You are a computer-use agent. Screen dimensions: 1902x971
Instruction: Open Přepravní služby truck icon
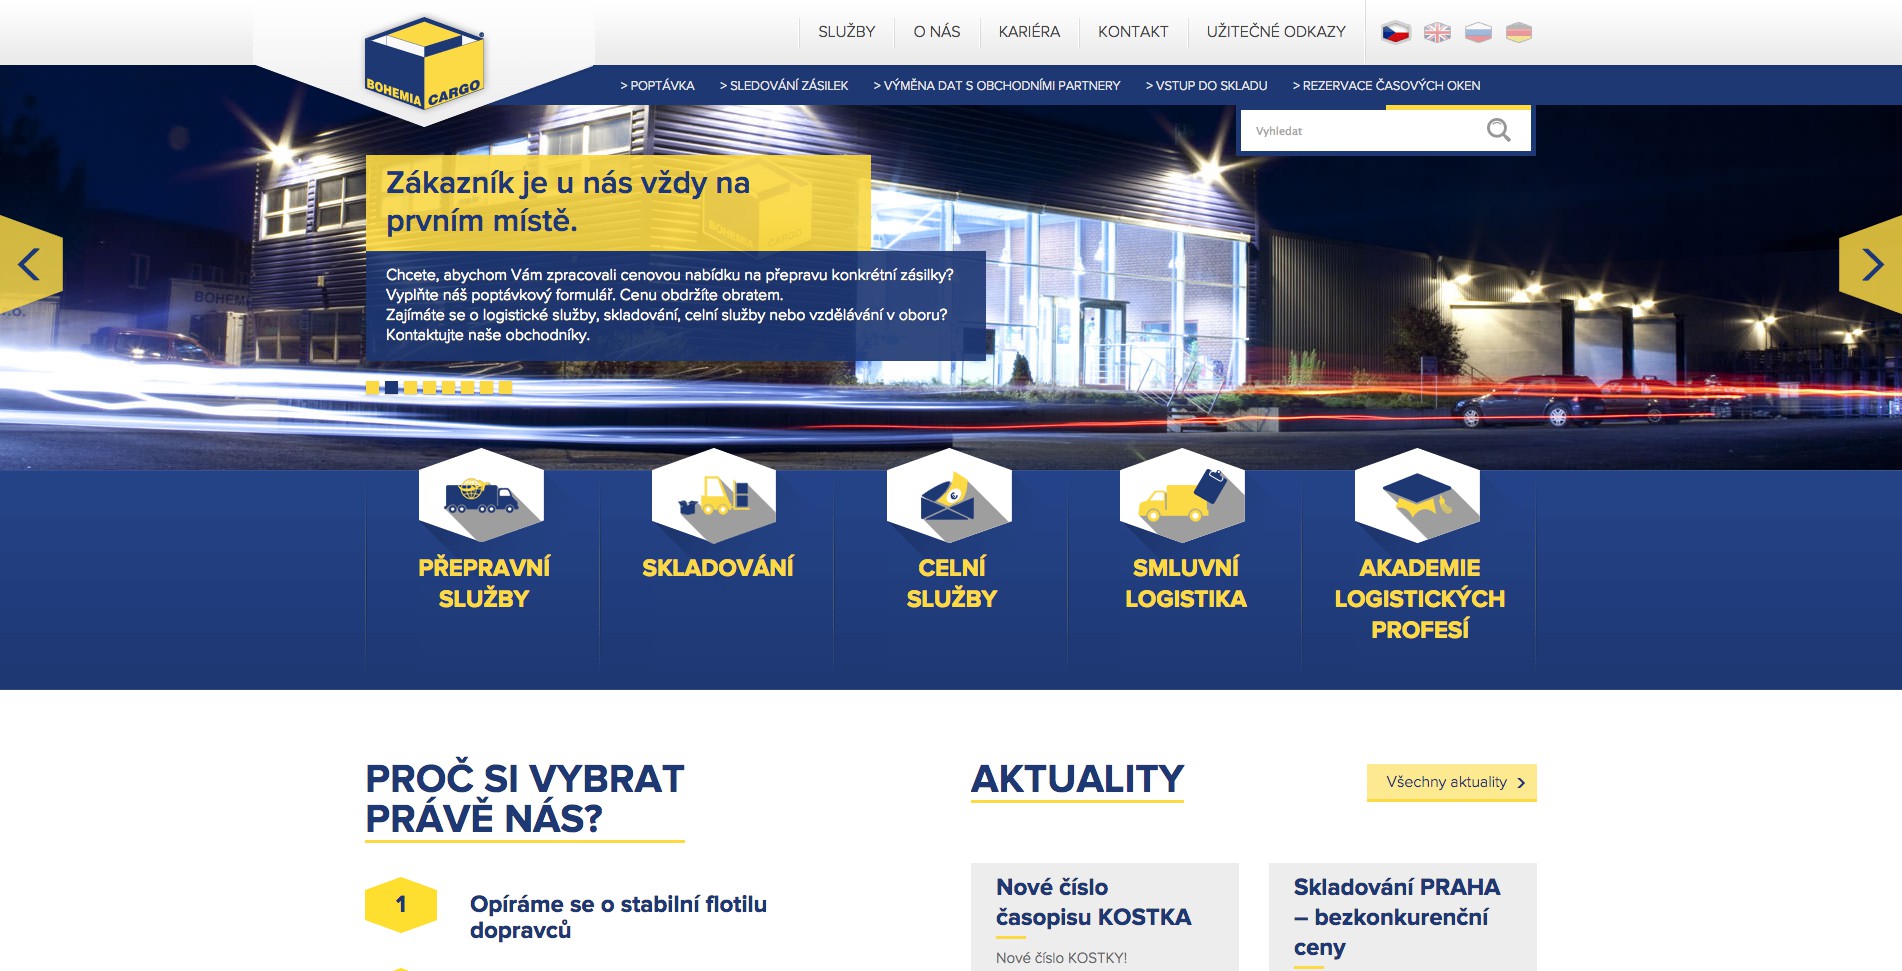coord(481,496)
